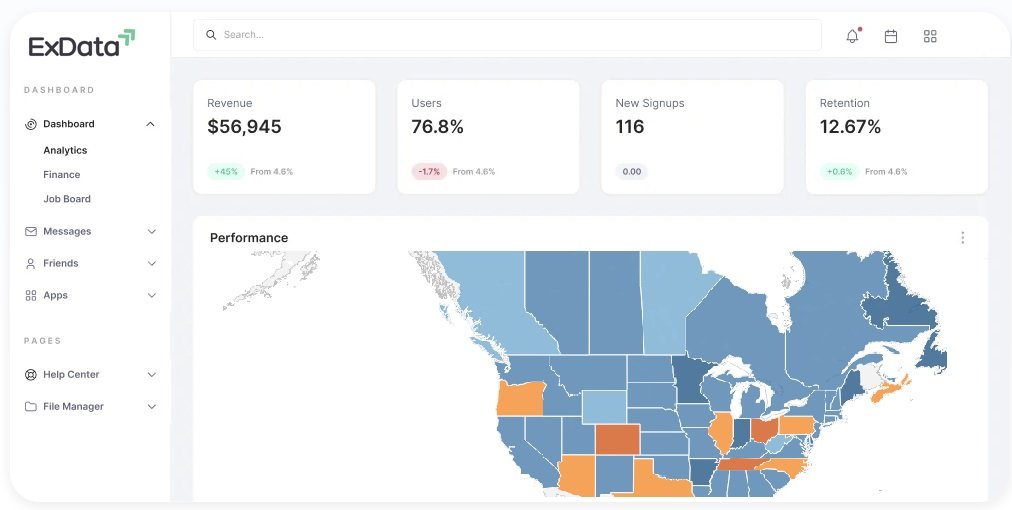The height and width of the screenshot is (510, 1012).
Task: Click the Messages envelope icon
Action: click(x=31, y=231)
